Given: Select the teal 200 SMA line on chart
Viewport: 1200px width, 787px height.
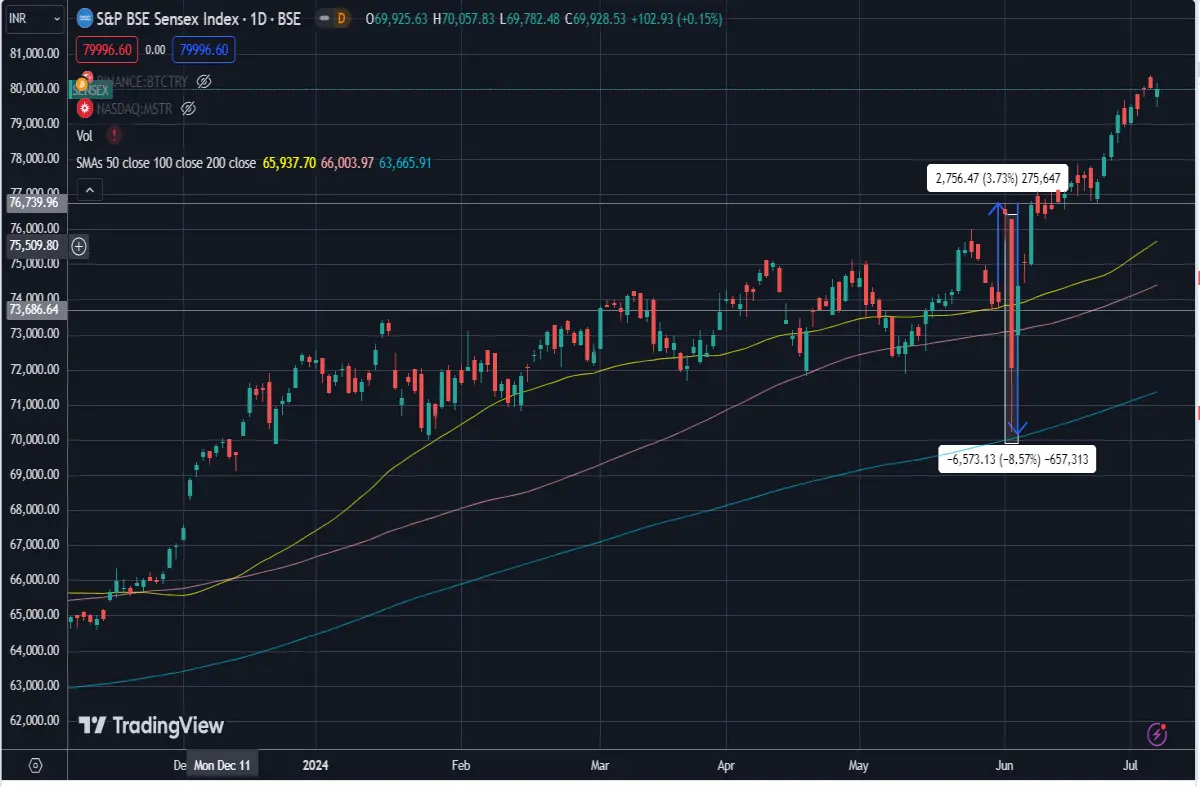Looking at the screenshot, I should pos(600,542).
